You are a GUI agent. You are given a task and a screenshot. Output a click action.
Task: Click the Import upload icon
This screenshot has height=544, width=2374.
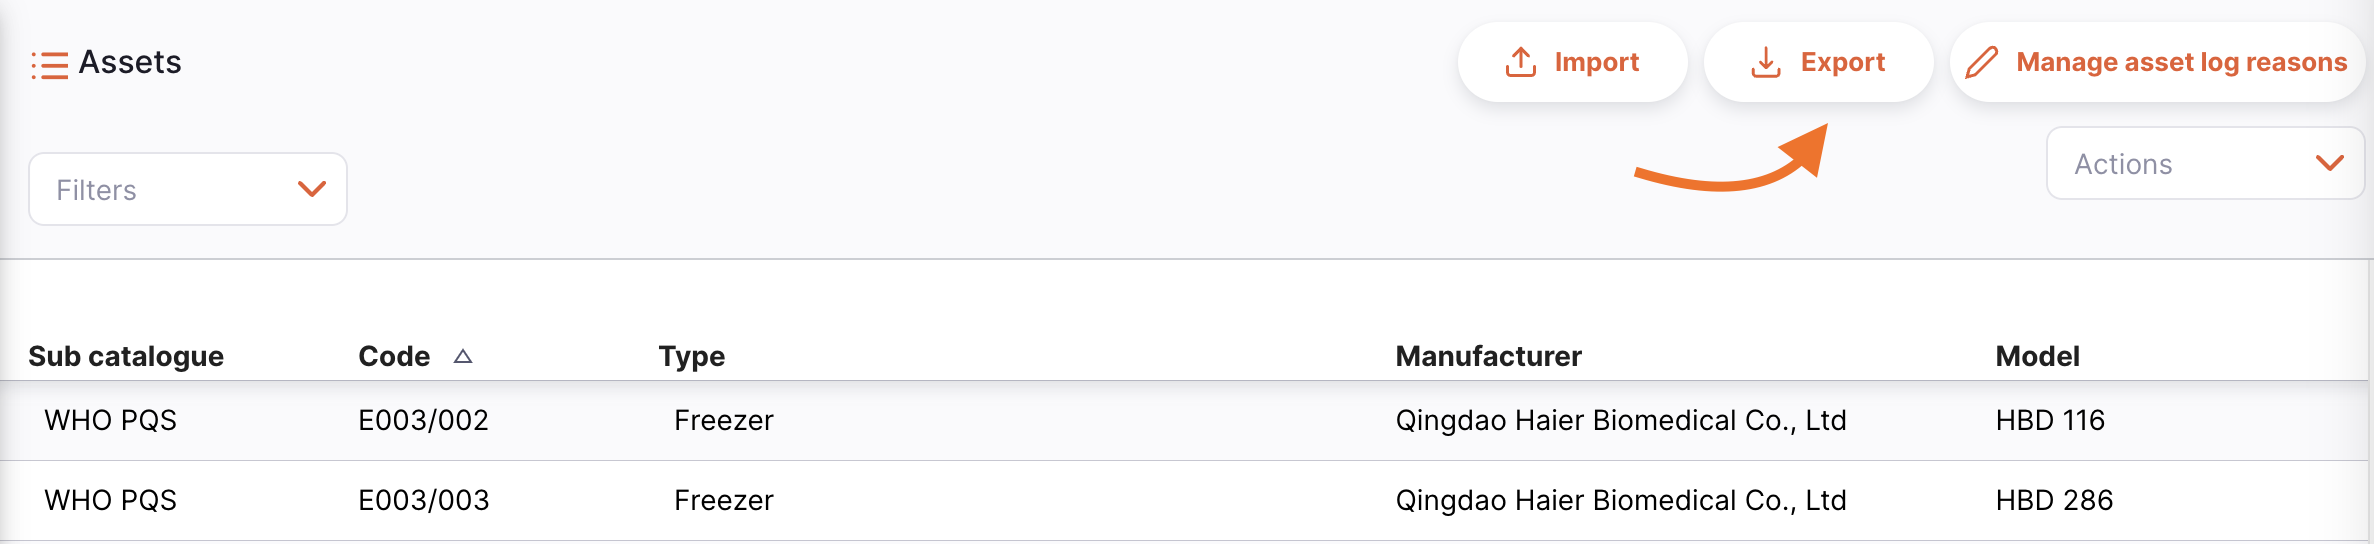point(1521,62)
